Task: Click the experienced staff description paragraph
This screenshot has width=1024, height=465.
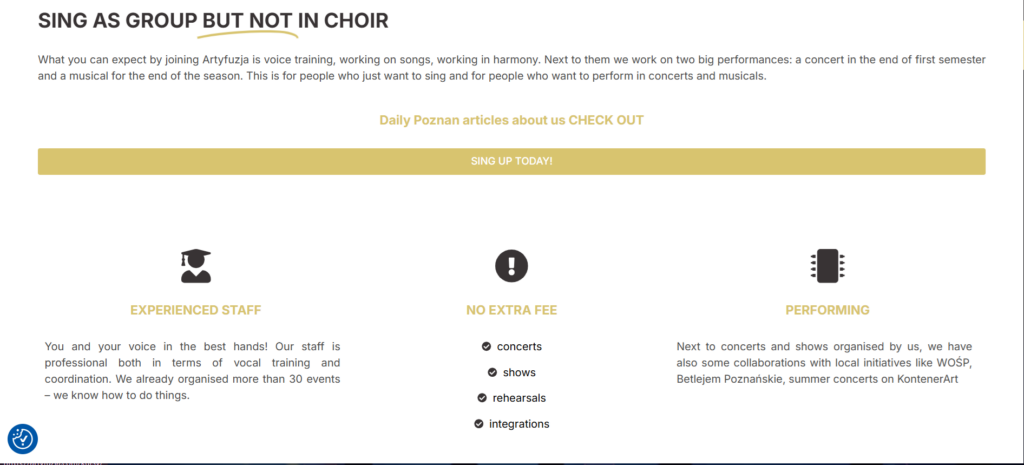Action: pyautogui.click(x=193, y=371)
